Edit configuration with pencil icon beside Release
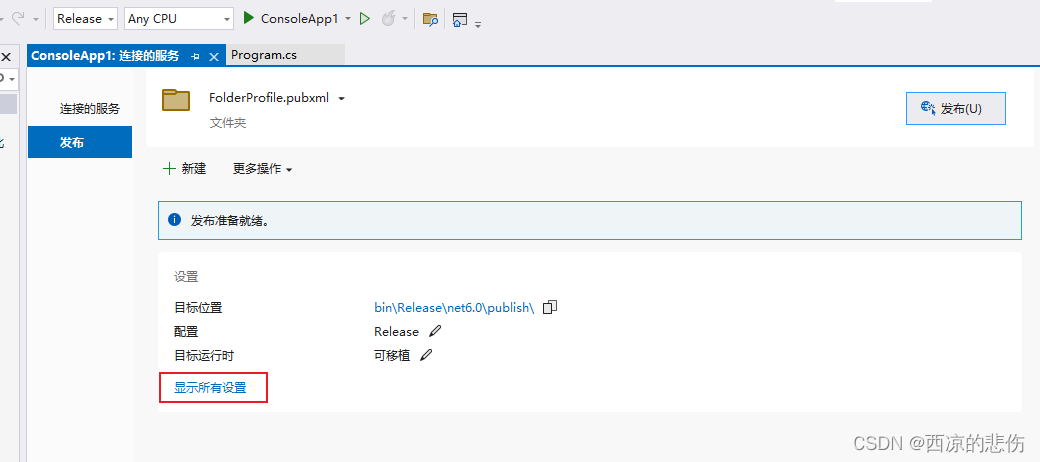 click(x=435, y=331)
